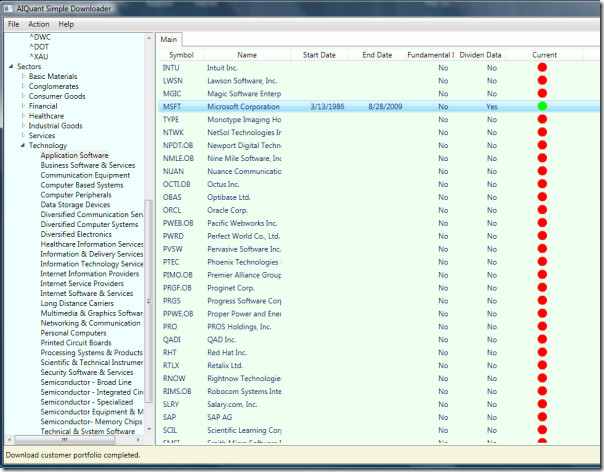
Task: Sort by the End Date column header
Action: pos(377,55)
